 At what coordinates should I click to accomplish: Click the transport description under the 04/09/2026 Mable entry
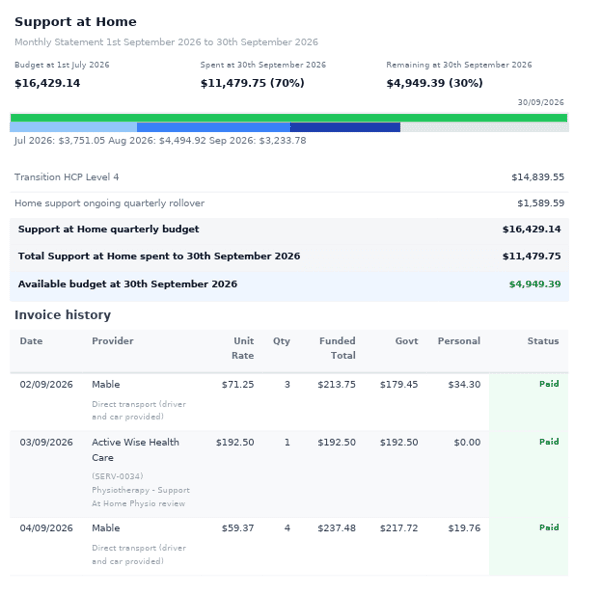pyautogui.click(x=139, y=554)
